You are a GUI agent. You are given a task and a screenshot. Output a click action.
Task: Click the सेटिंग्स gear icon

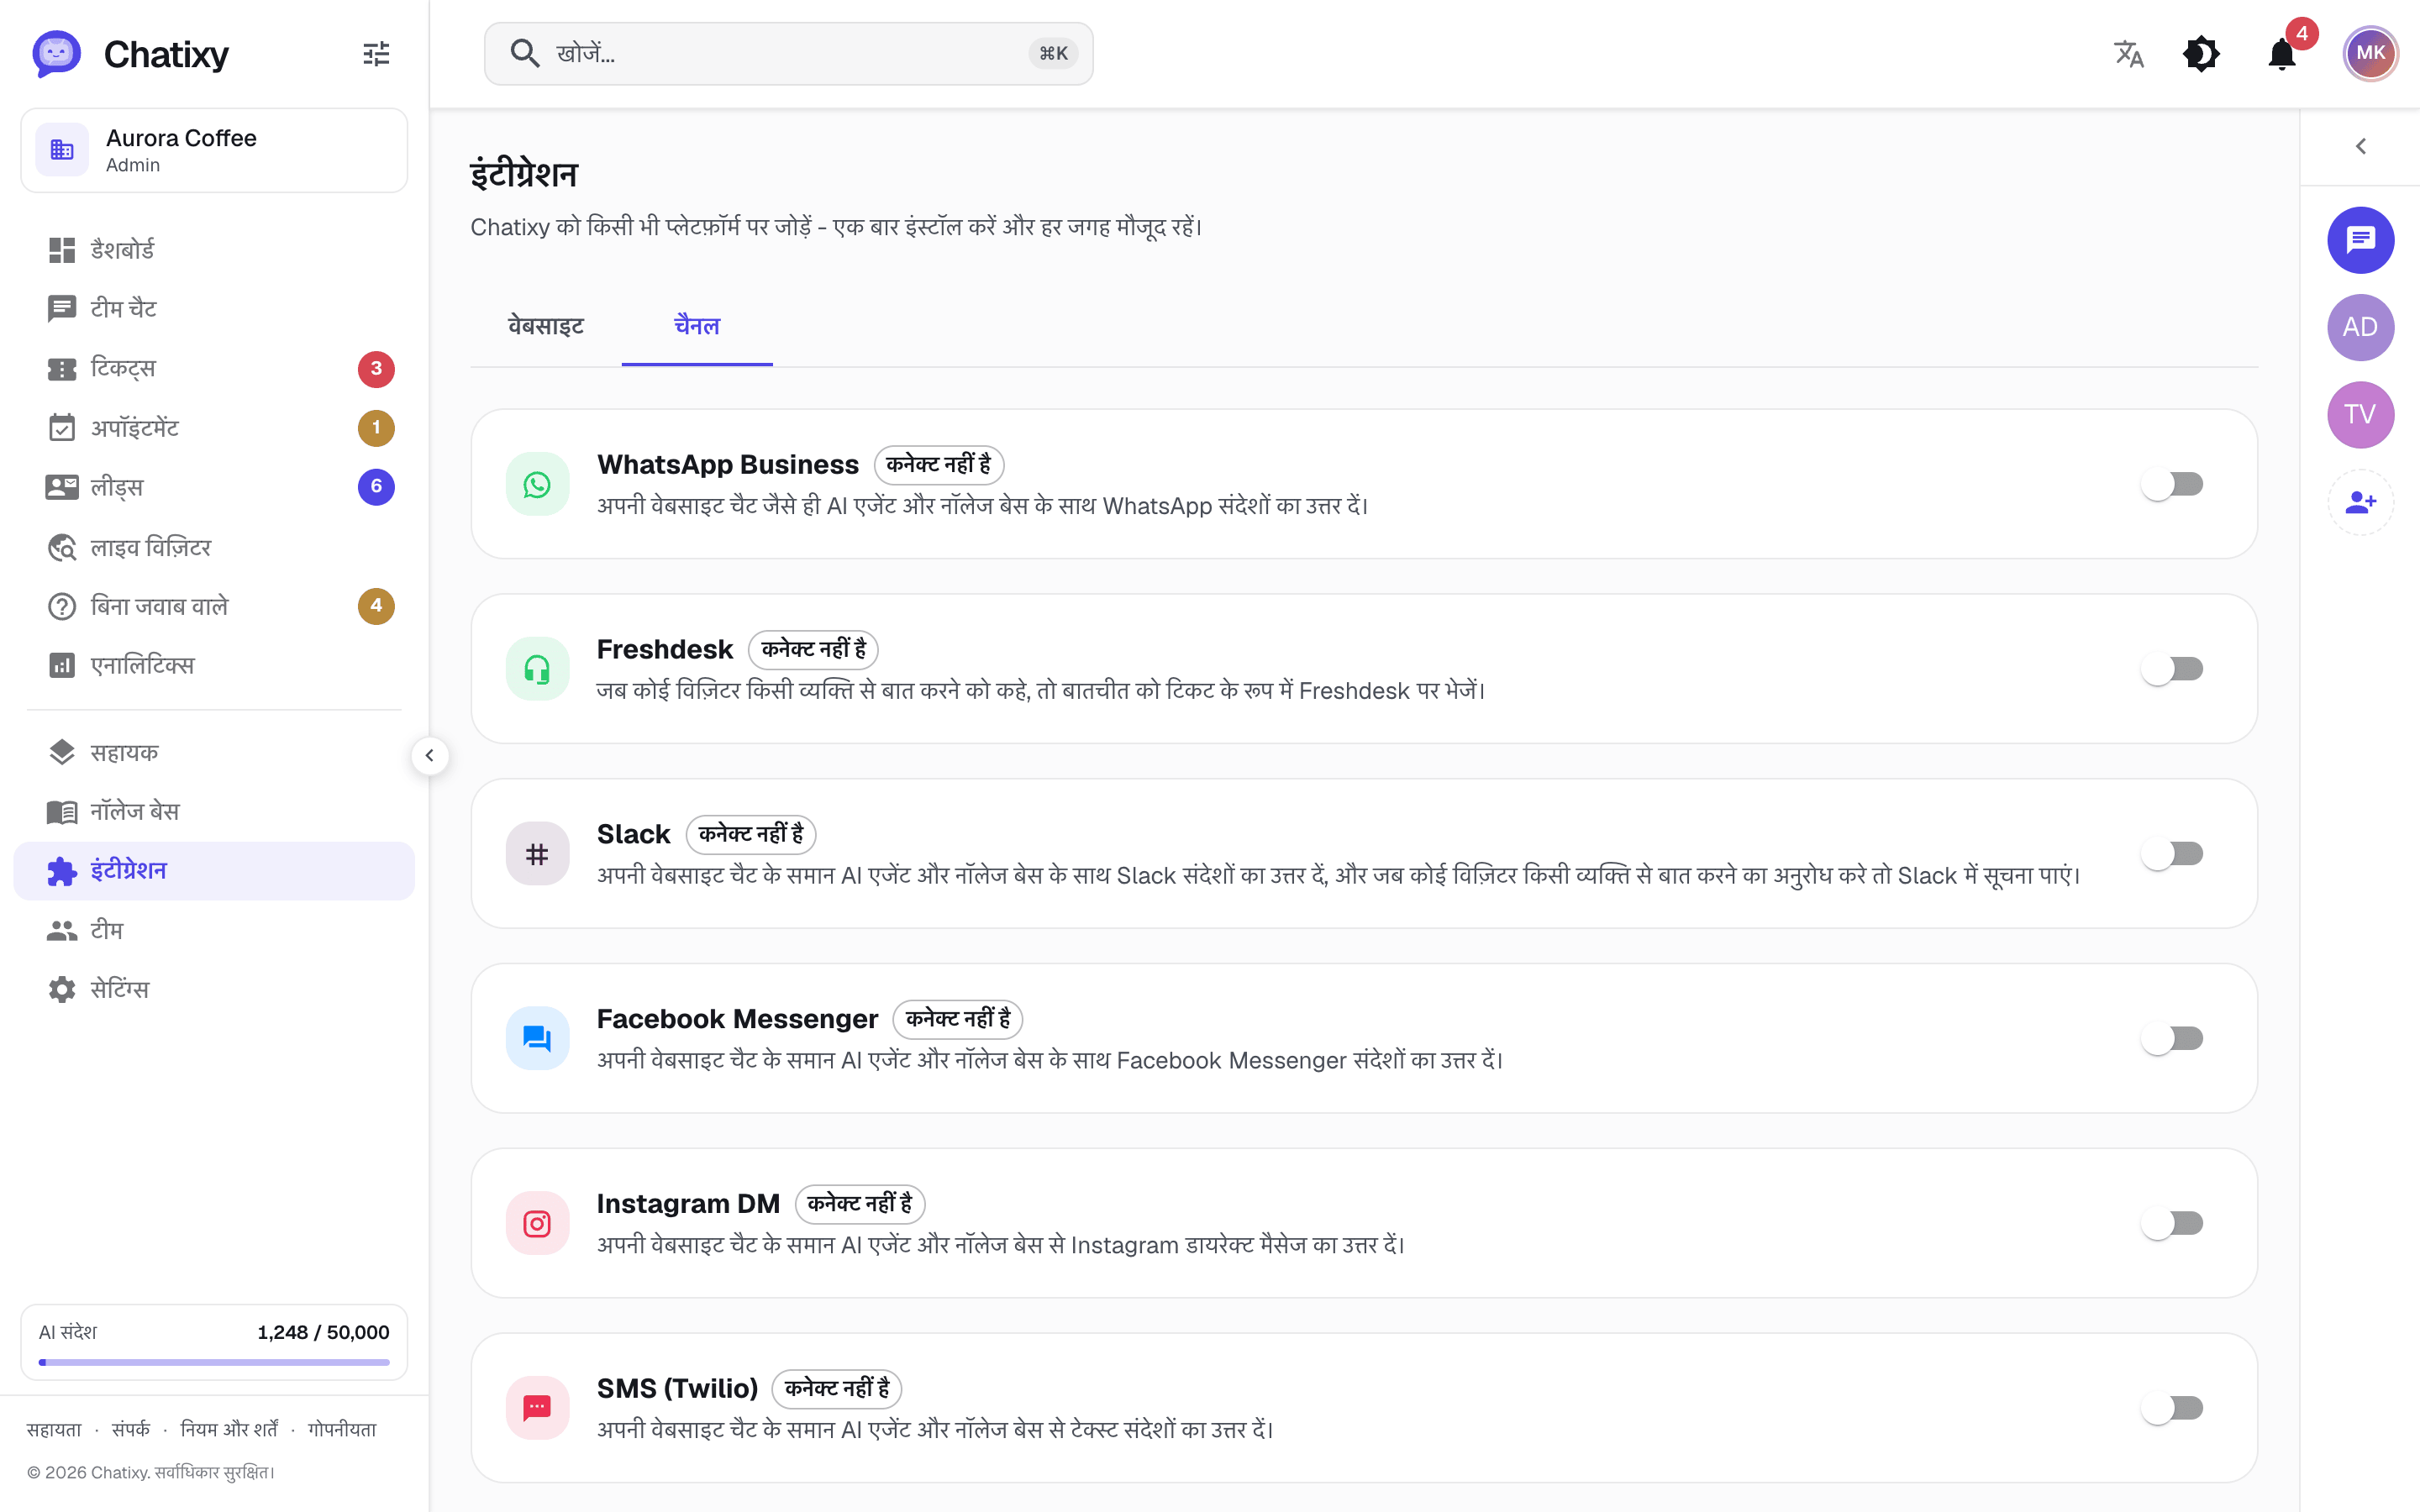[62, 989]
